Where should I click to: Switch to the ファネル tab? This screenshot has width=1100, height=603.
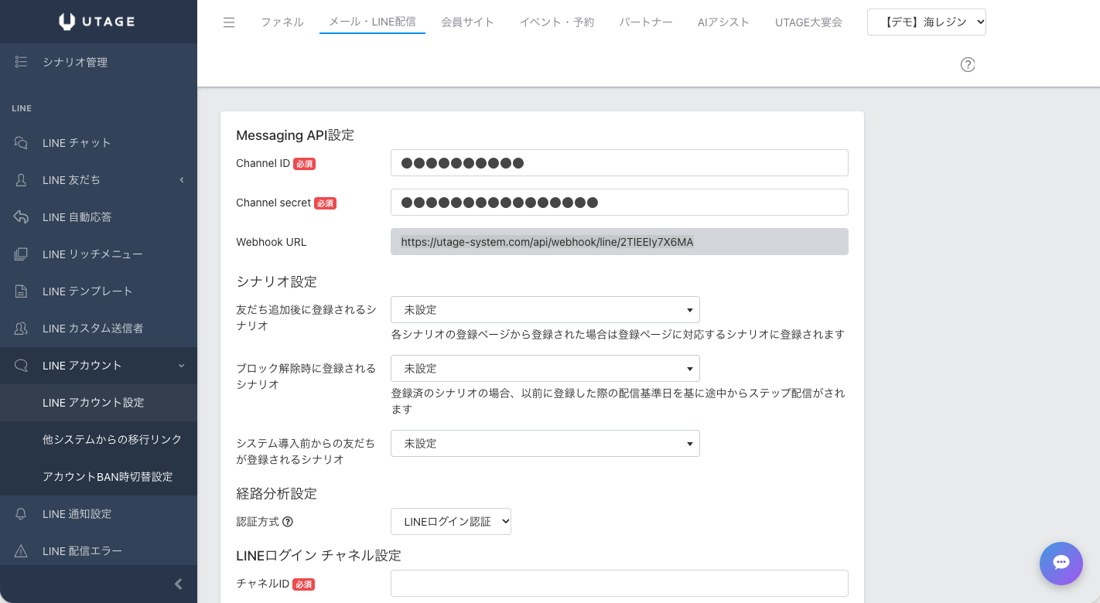(x=282, y=22)
